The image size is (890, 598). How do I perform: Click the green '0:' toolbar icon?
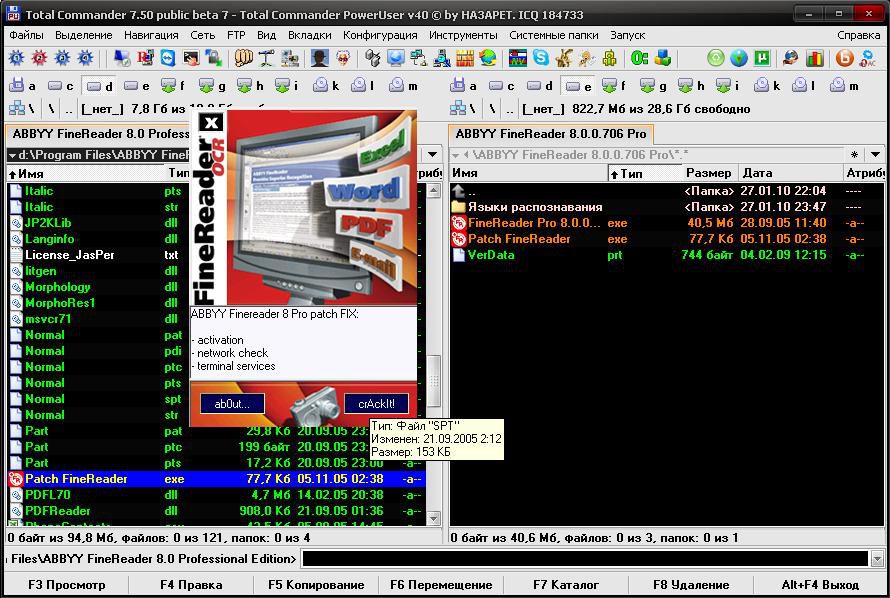pyautogui.click(x=639, y=57)
